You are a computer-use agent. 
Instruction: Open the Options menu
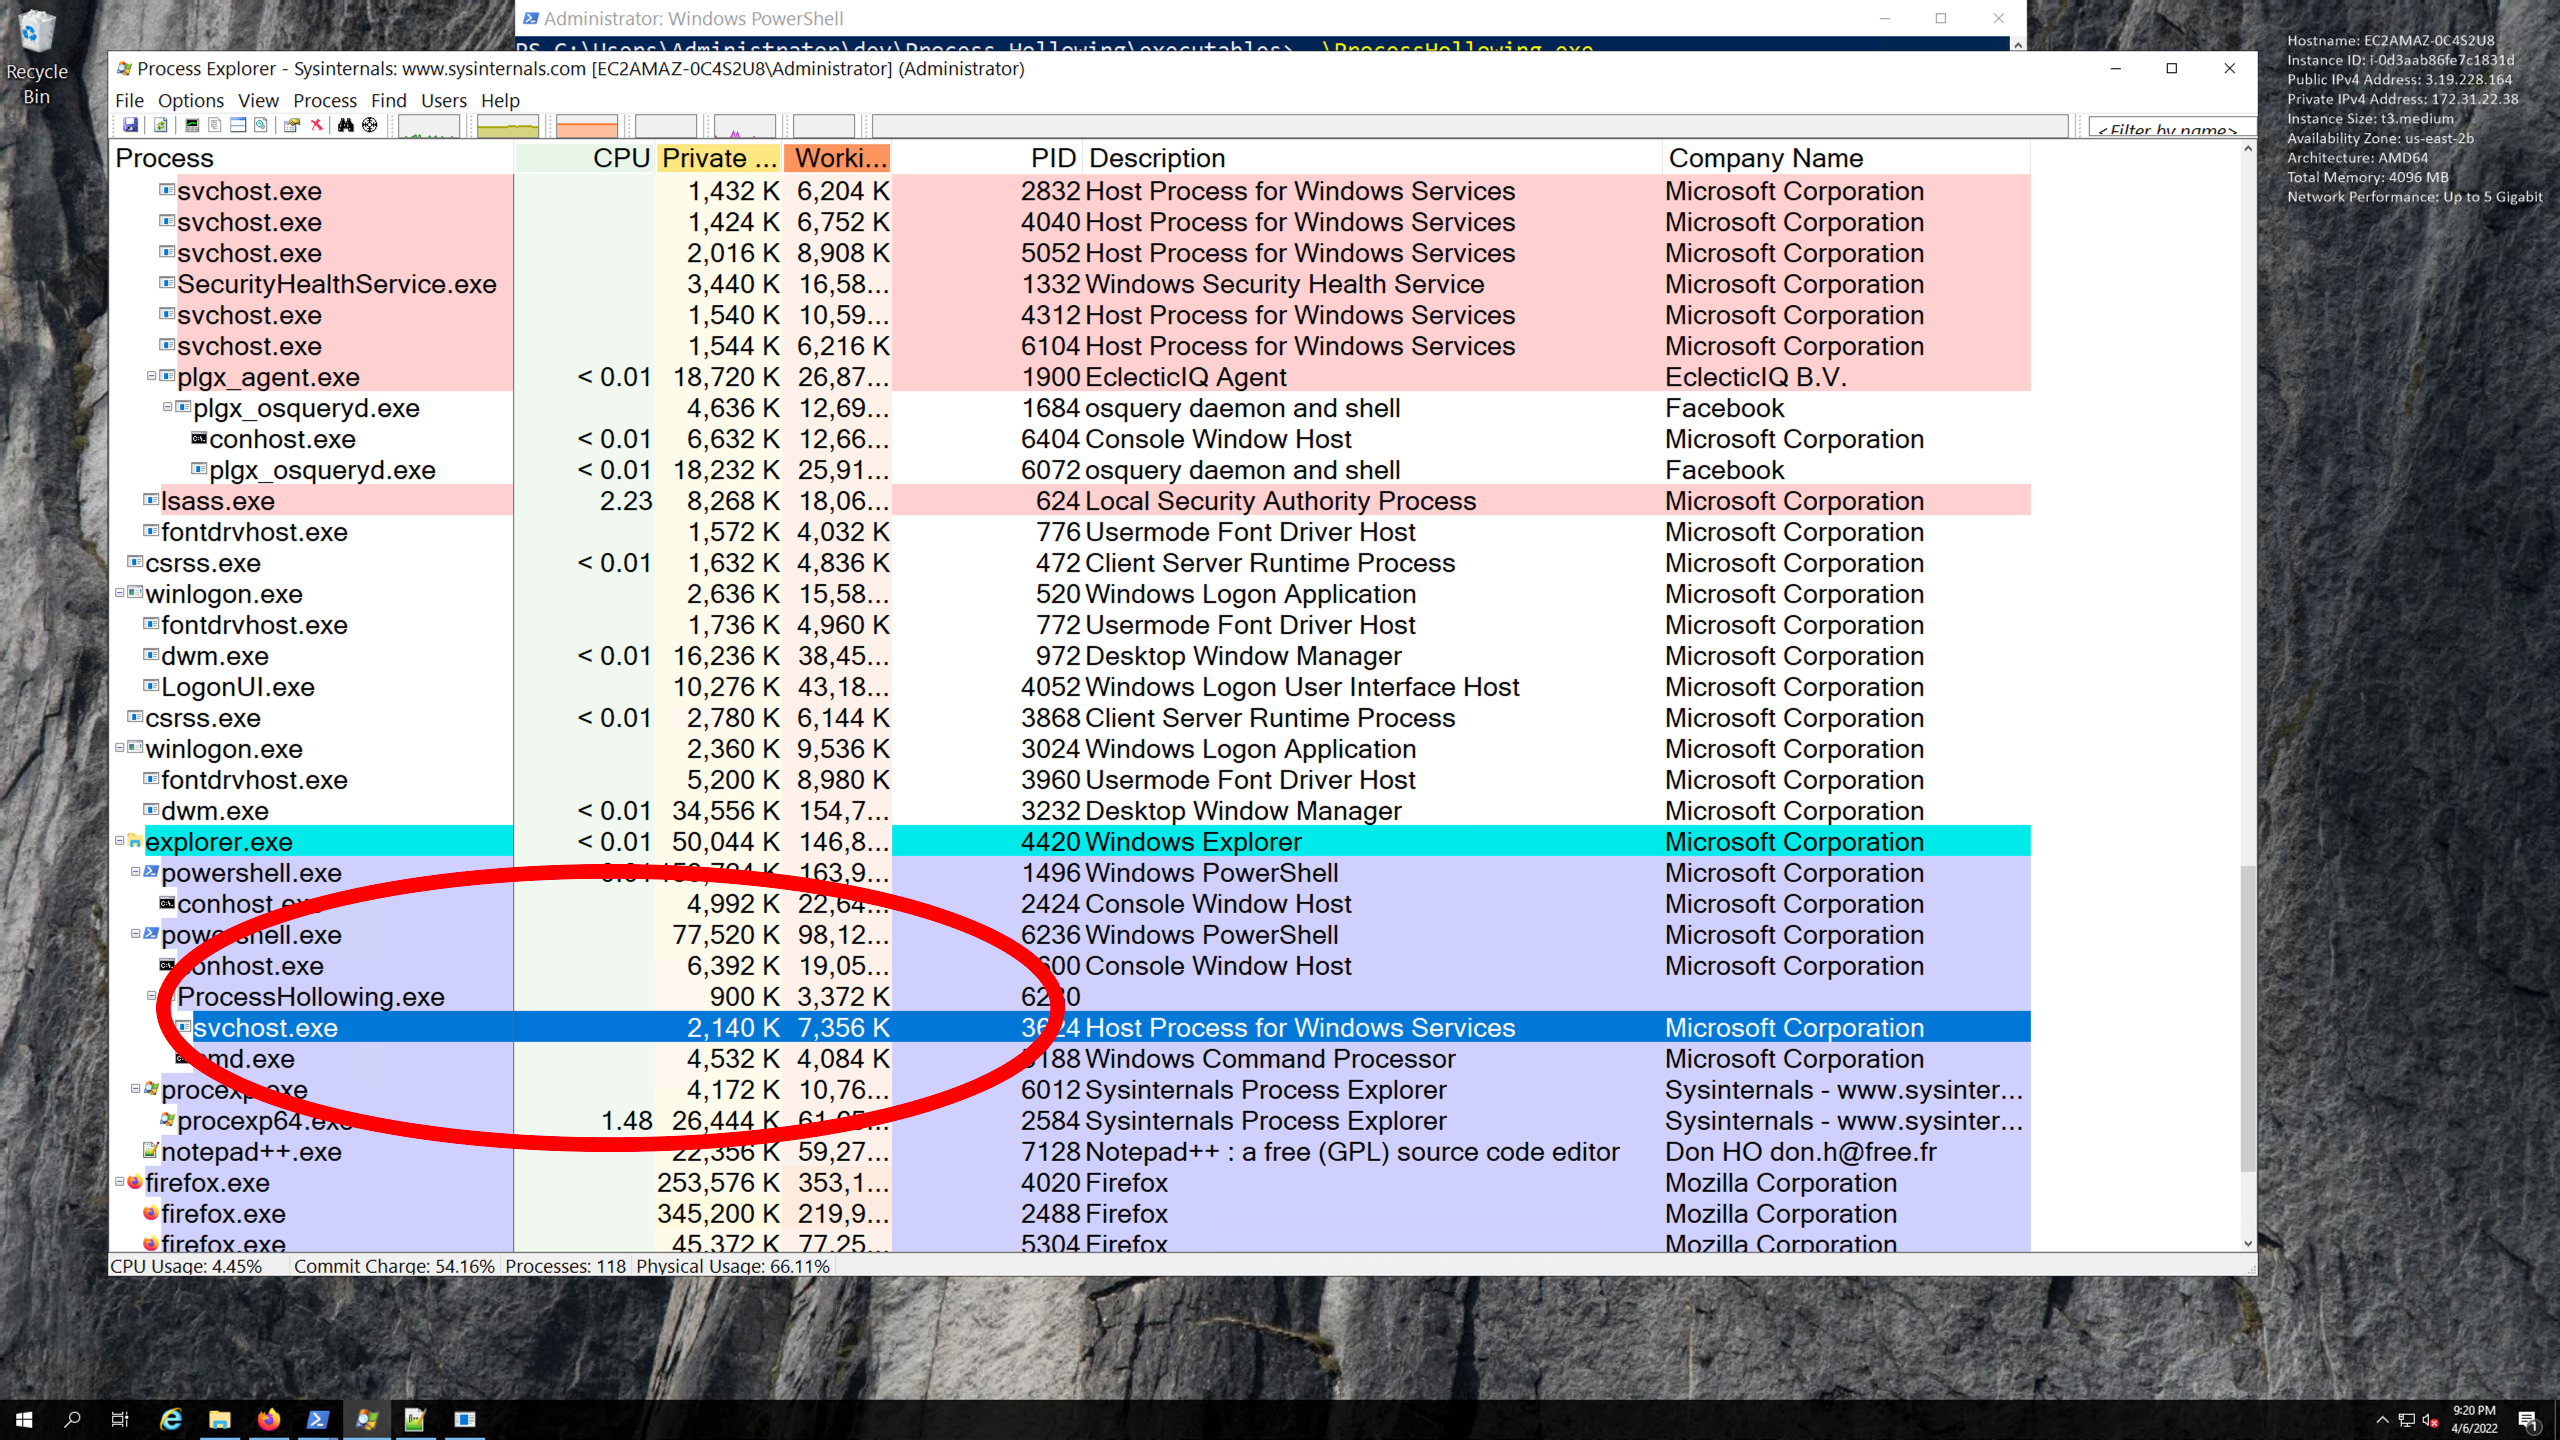(190, 100)
